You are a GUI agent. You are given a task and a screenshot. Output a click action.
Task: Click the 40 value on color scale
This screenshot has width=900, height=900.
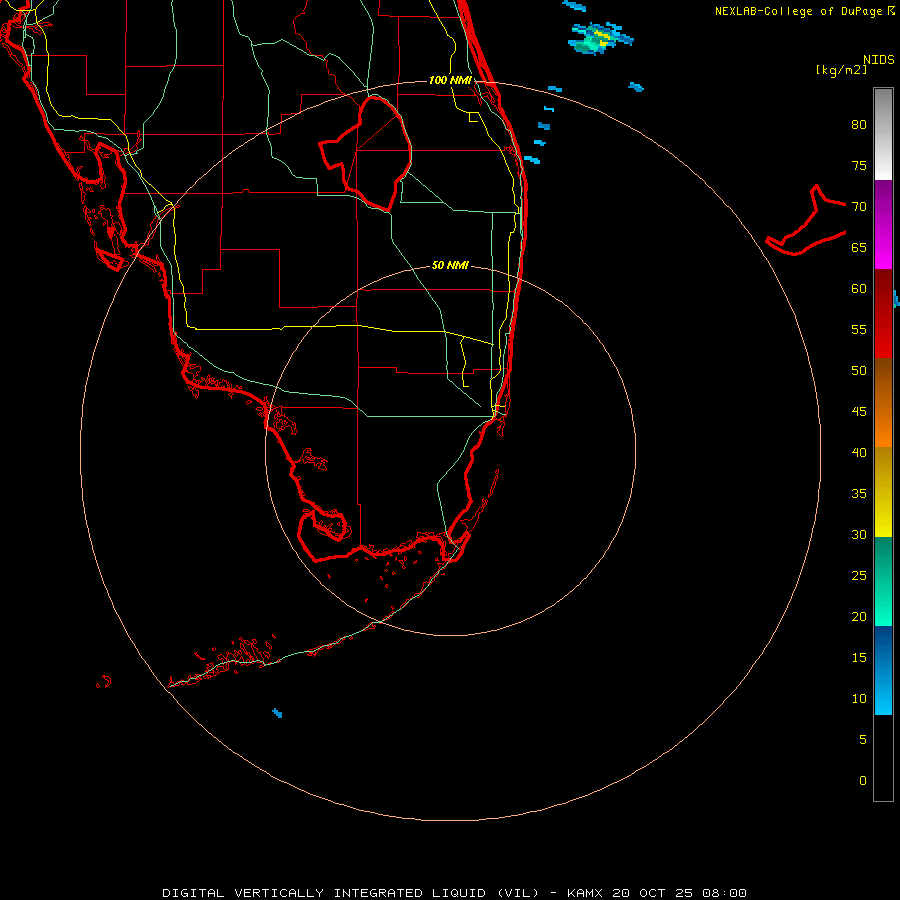point(859,453)
